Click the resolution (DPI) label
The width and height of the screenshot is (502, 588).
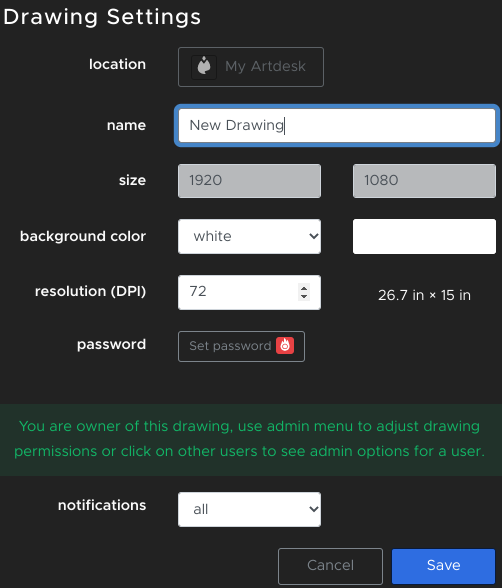pos(90,291)
